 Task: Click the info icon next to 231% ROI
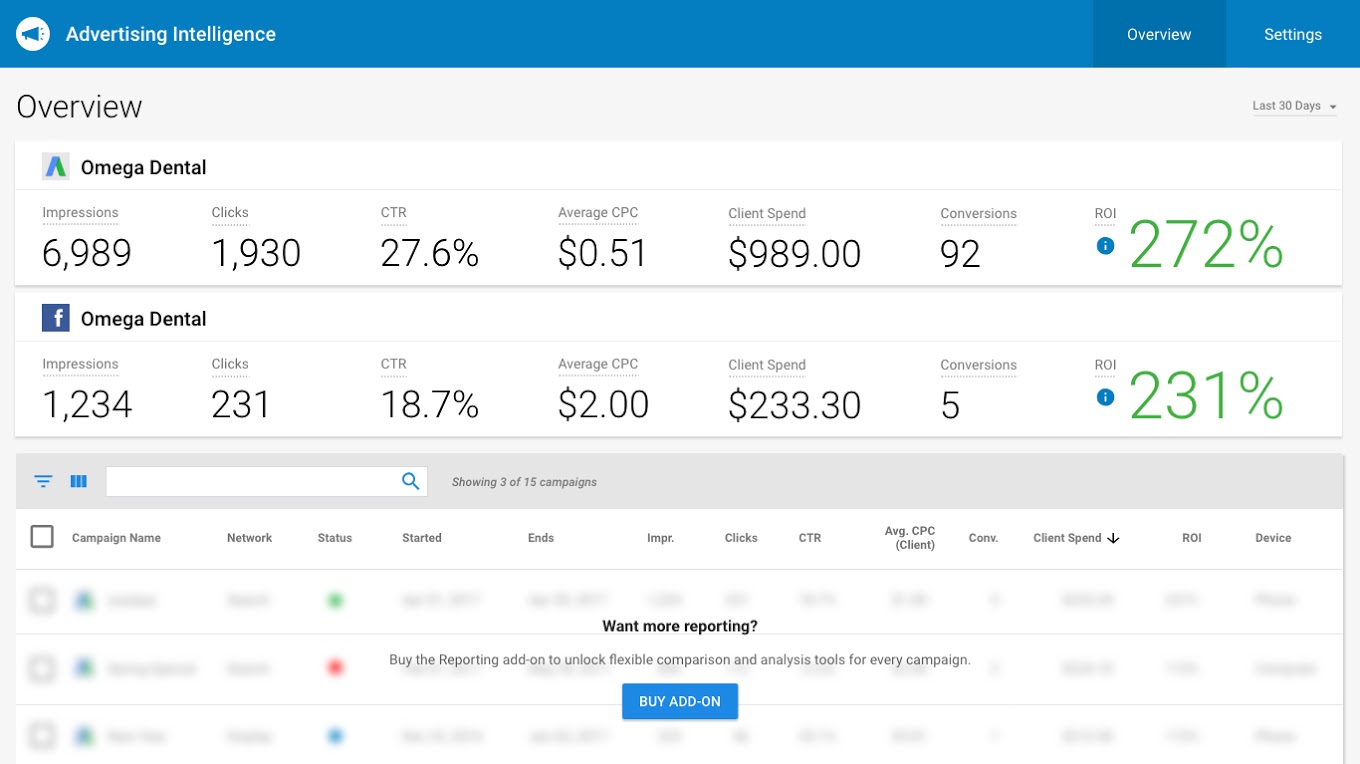(x=1105, y=397)
